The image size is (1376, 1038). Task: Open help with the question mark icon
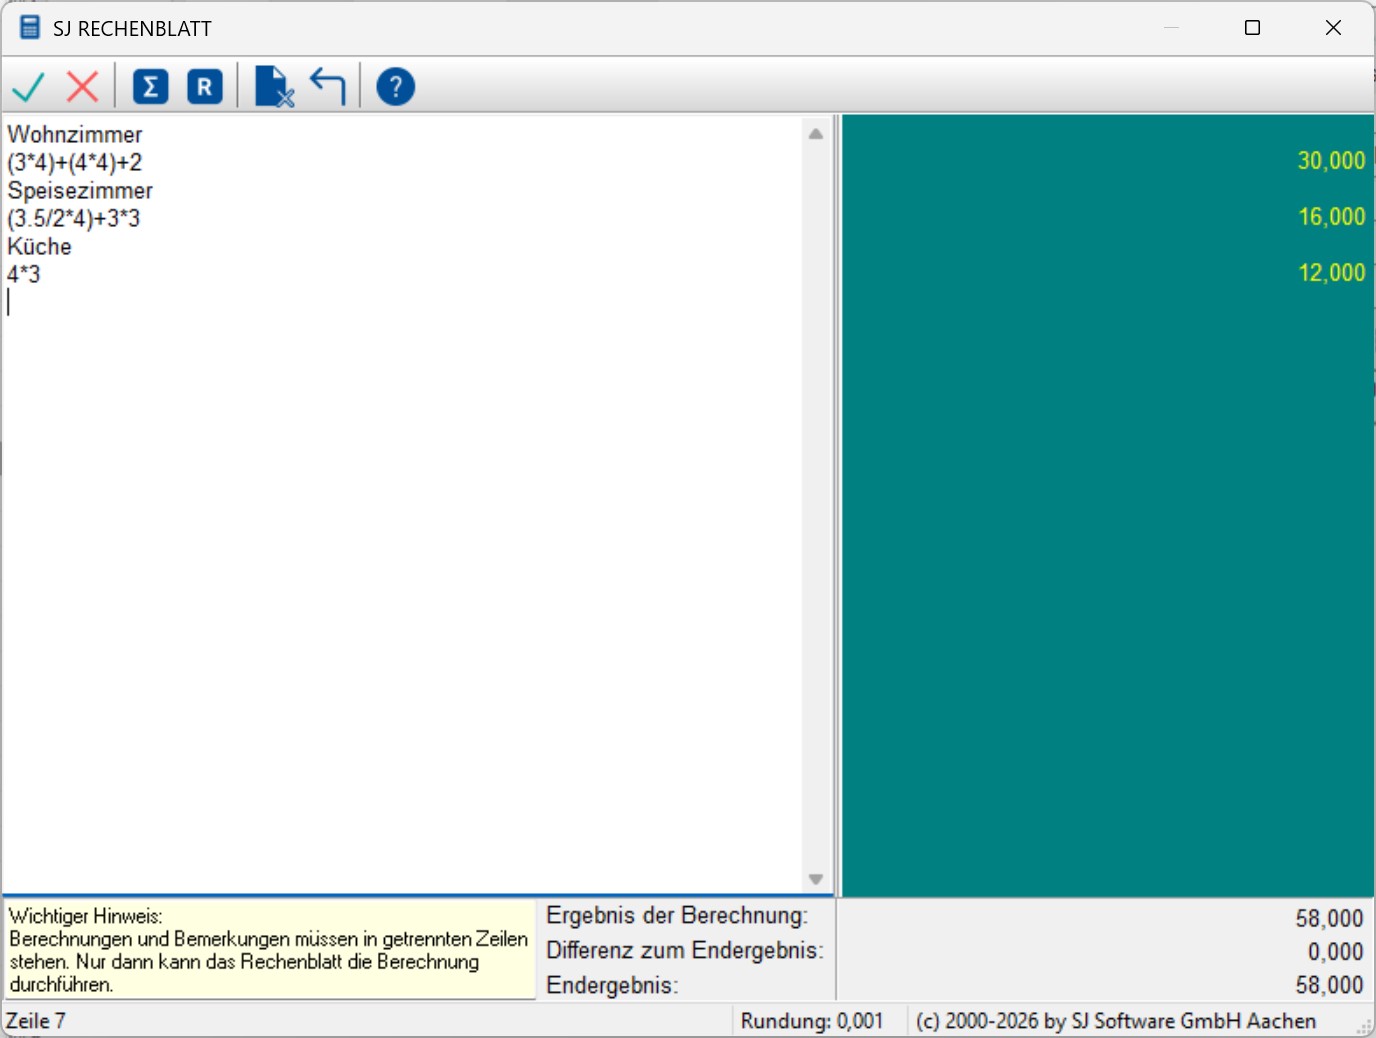[395, 87]
